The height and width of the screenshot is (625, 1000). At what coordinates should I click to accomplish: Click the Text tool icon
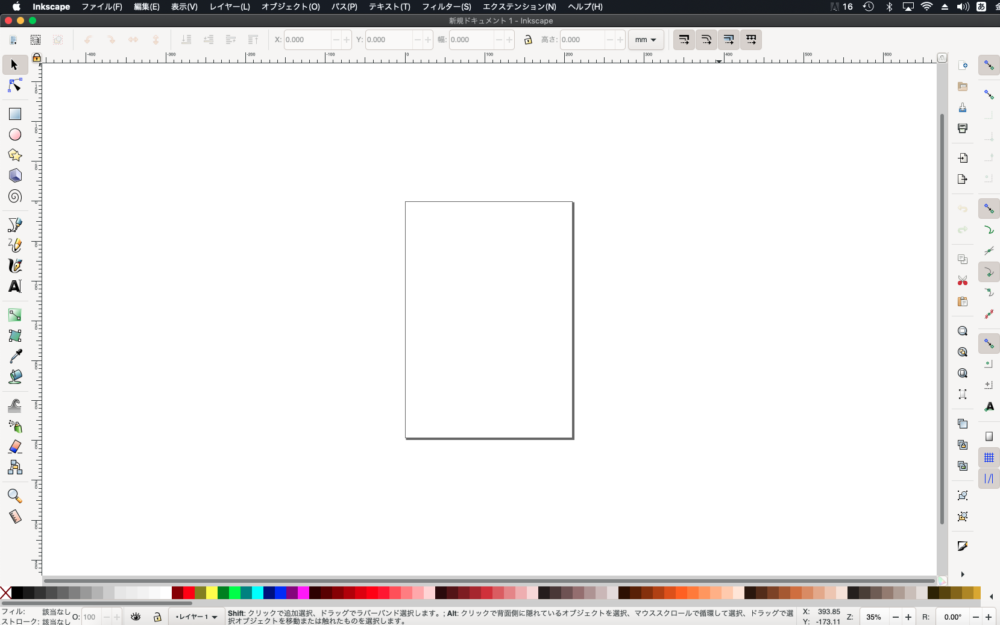coord(15,286)
